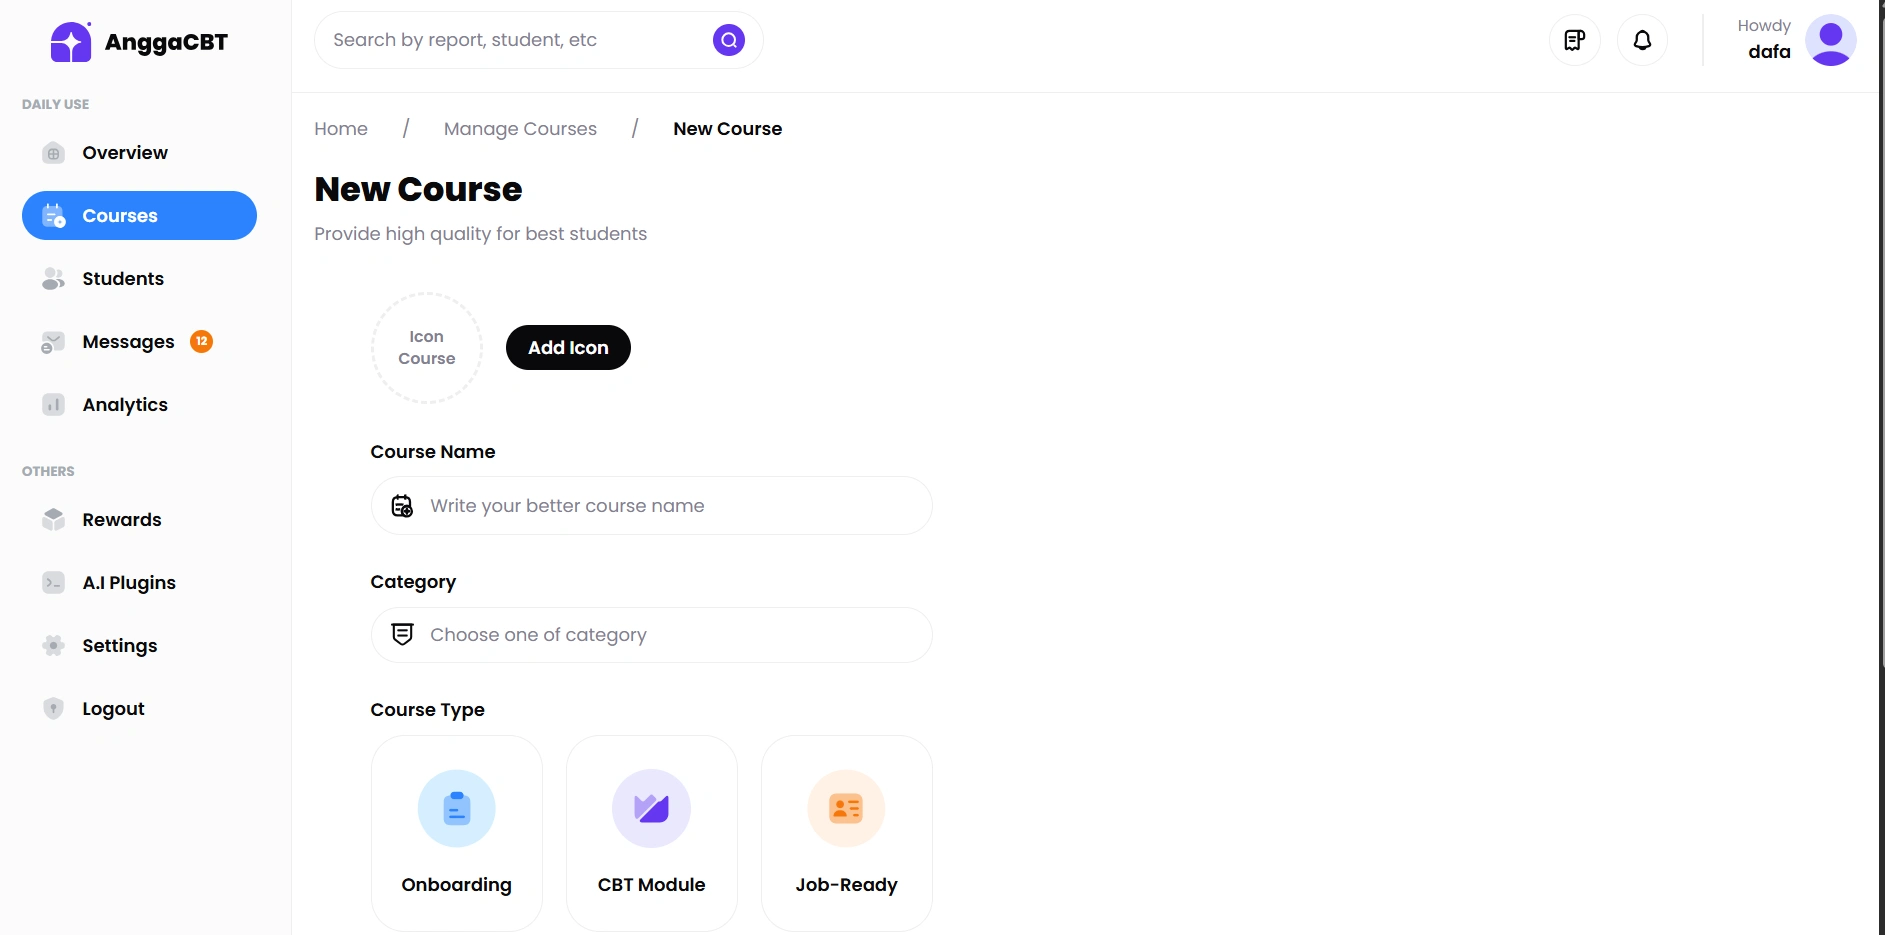Select the Onboarding course type card

pos(457,833)
